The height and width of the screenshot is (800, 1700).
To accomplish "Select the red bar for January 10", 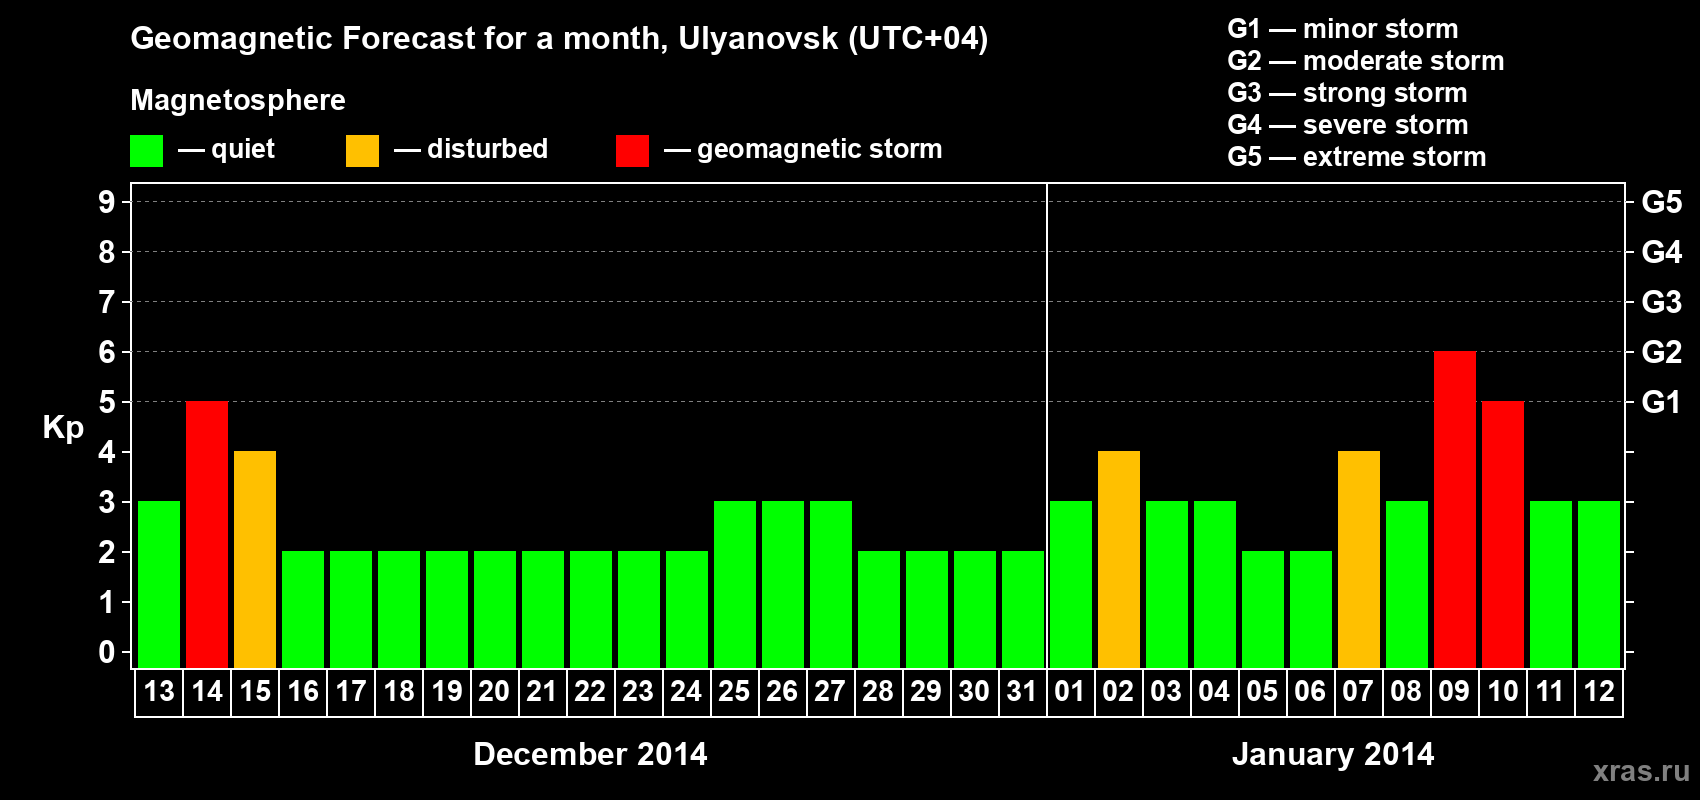I will tap(1503, 535).
